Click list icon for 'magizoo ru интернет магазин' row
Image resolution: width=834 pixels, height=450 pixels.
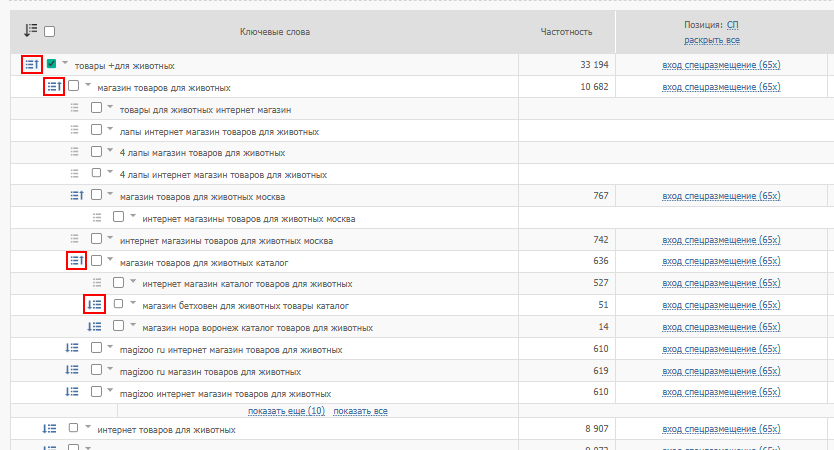click(73, 349)
